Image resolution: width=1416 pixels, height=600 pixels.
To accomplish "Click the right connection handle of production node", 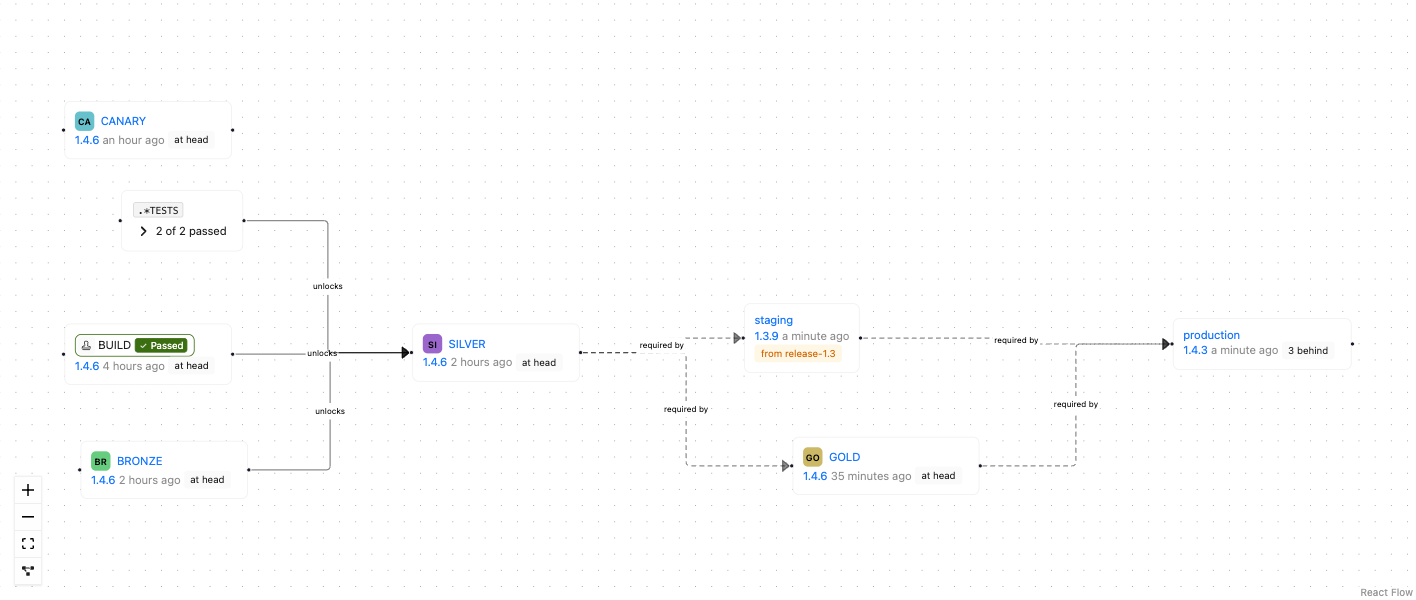I will point(1352,343).
